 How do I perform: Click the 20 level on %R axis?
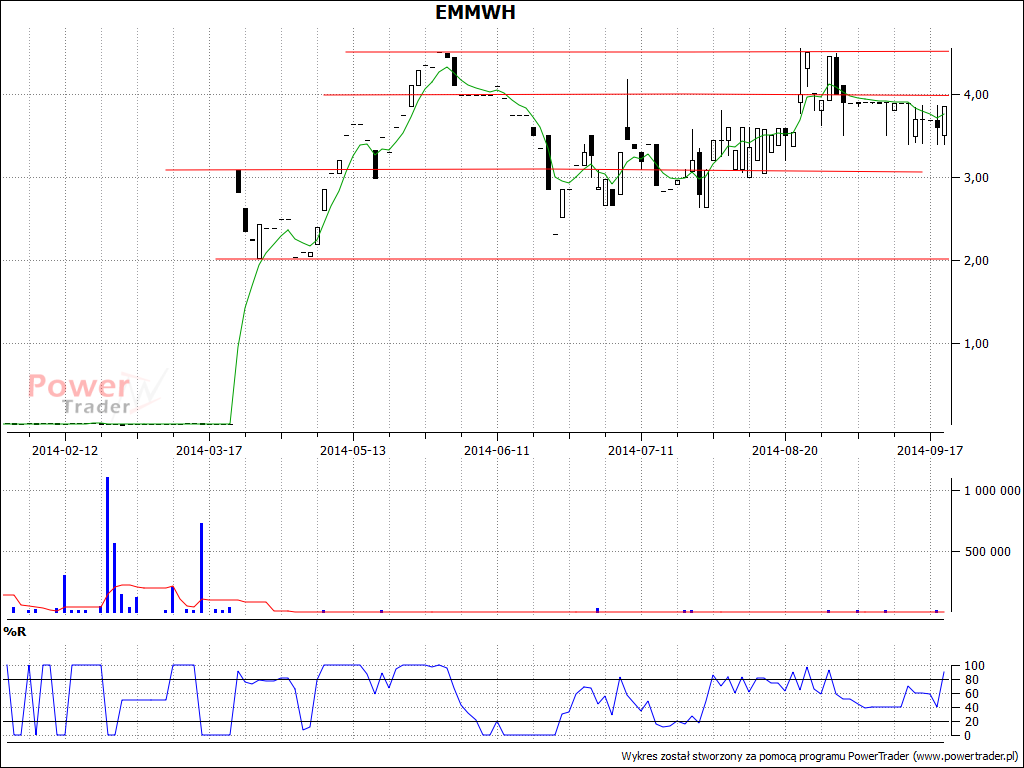click(x=971, y=722)
